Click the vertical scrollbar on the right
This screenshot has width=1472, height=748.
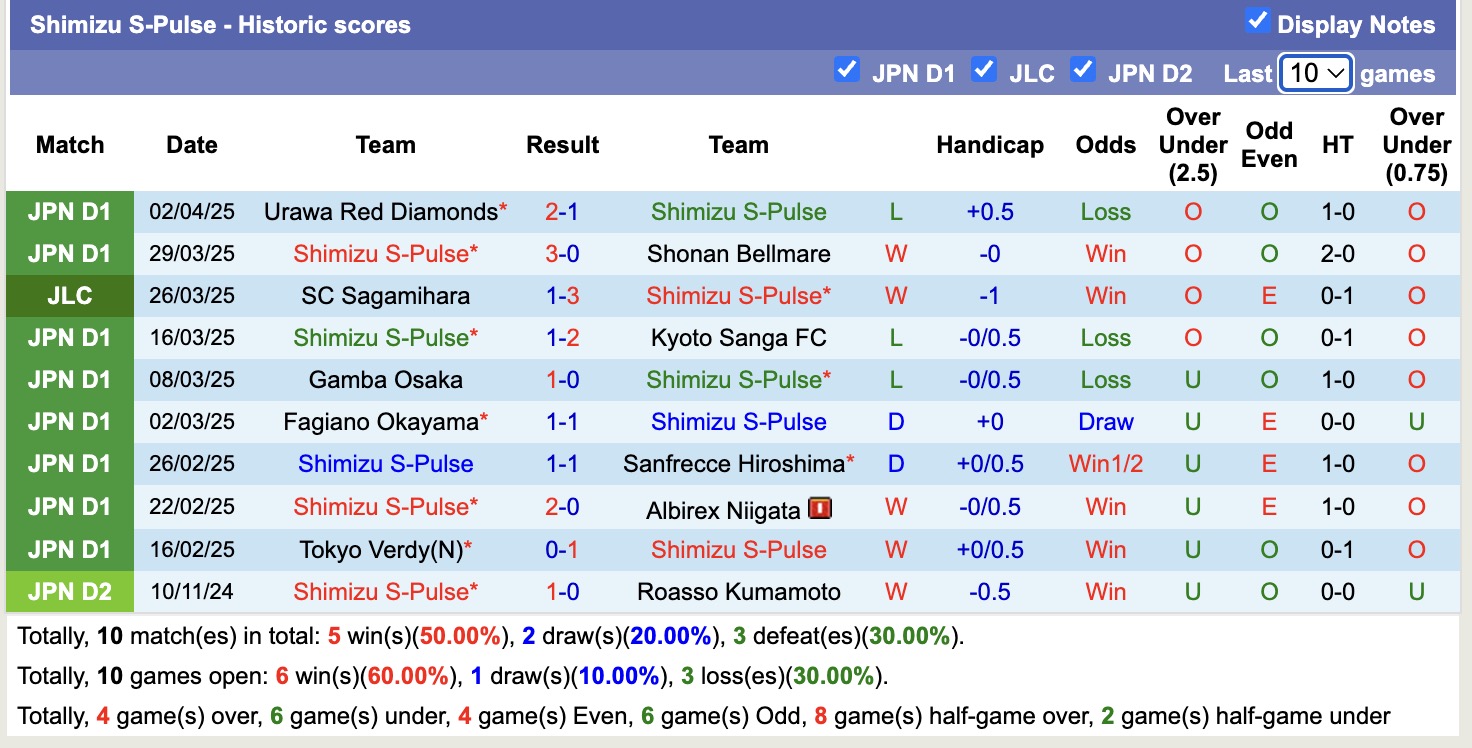[x=1465, y=374]
